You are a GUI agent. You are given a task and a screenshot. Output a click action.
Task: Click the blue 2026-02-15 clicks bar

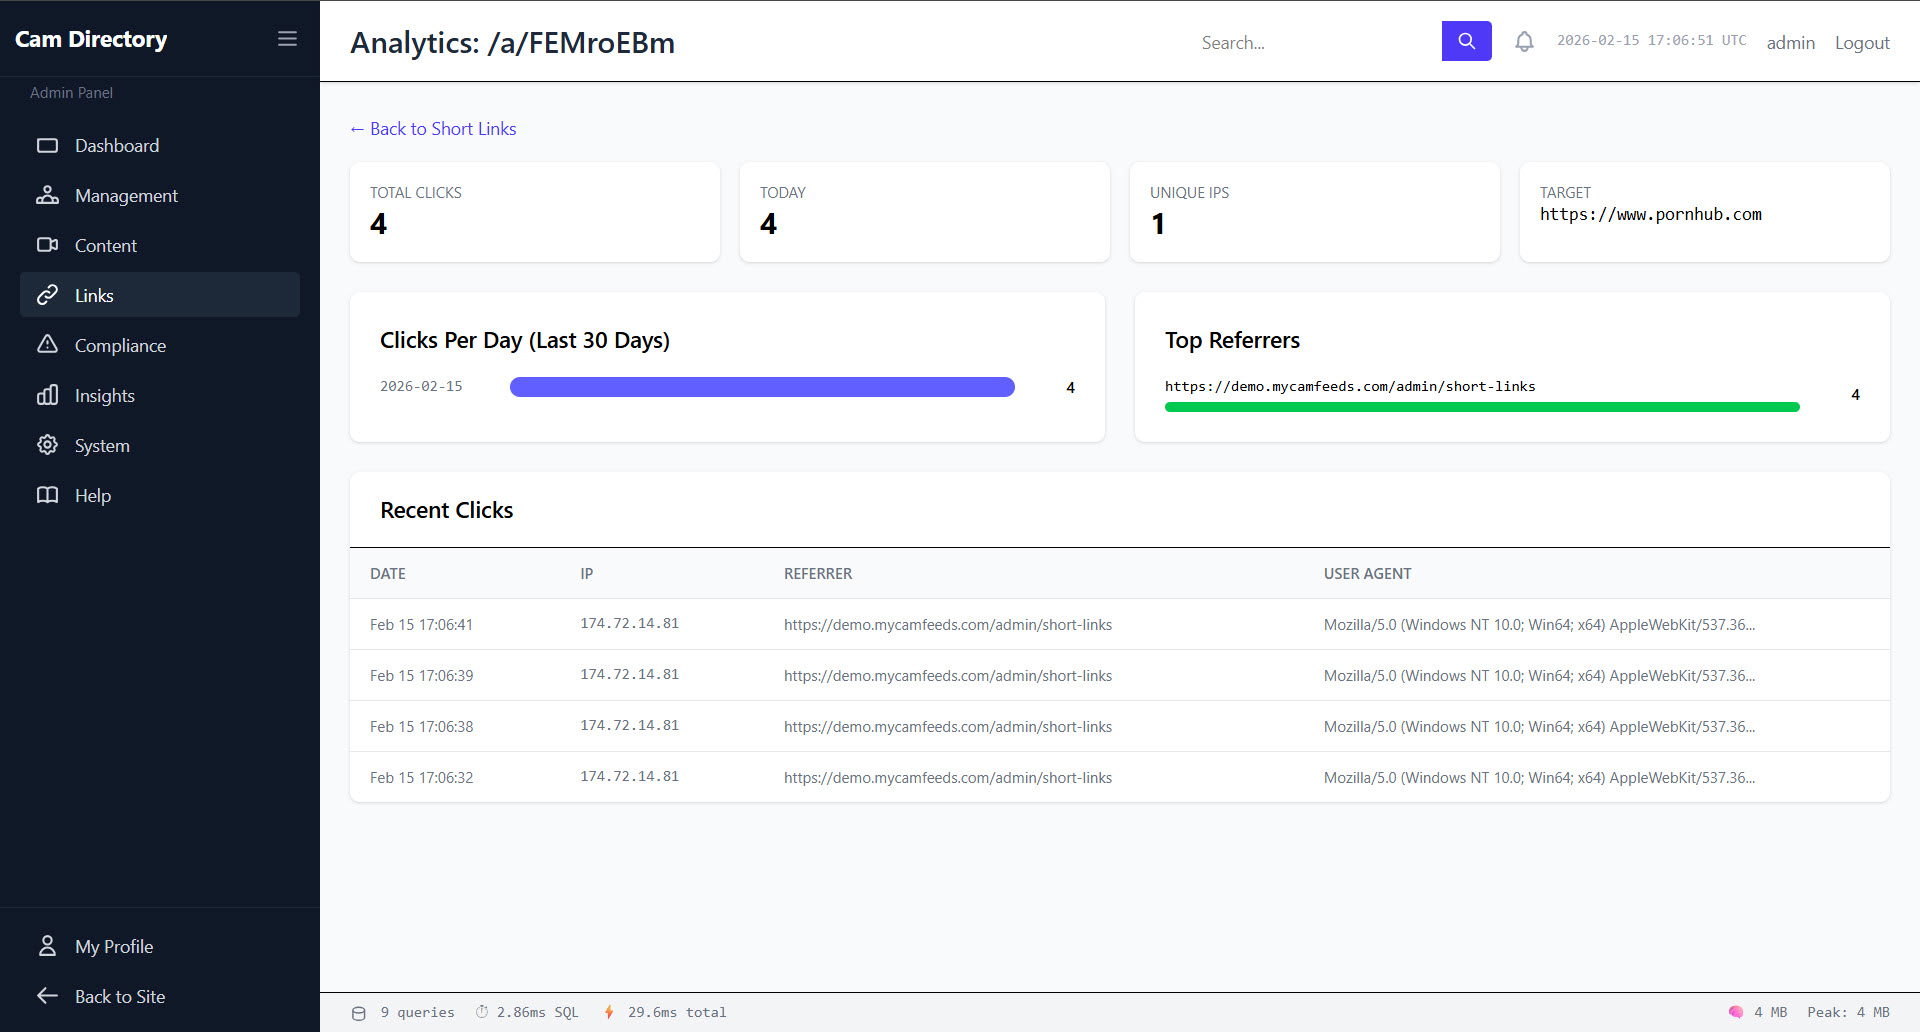click(x=762, y=388)
